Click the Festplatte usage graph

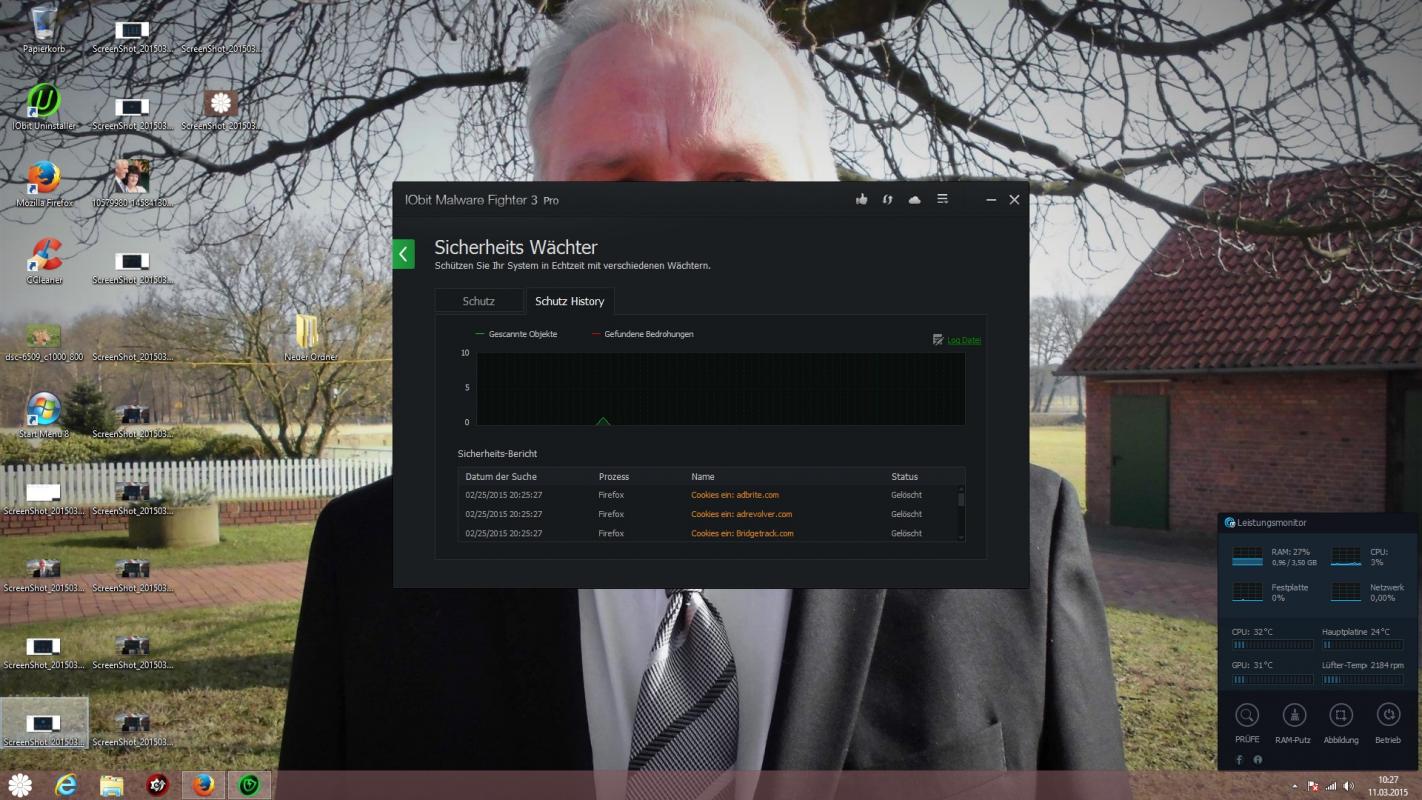[x=1247, y=592]
